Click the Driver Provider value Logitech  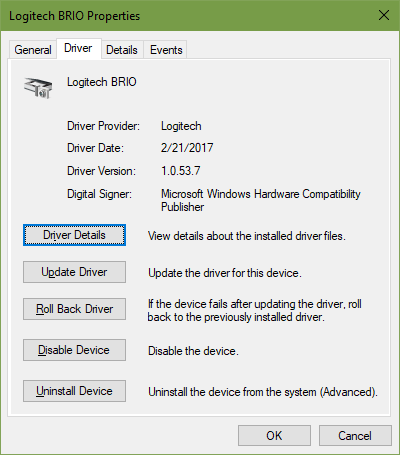[x=181, y=126]
